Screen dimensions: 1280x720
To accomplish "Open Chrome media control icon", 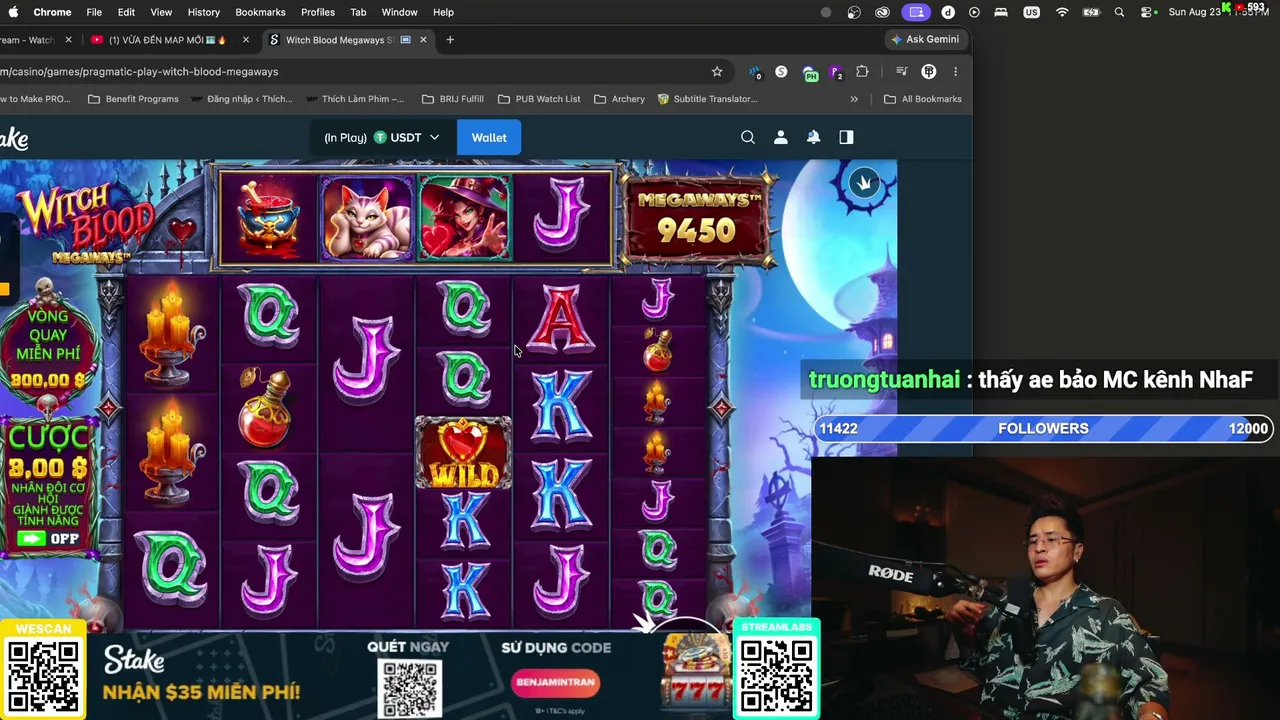I will point(901,72).
